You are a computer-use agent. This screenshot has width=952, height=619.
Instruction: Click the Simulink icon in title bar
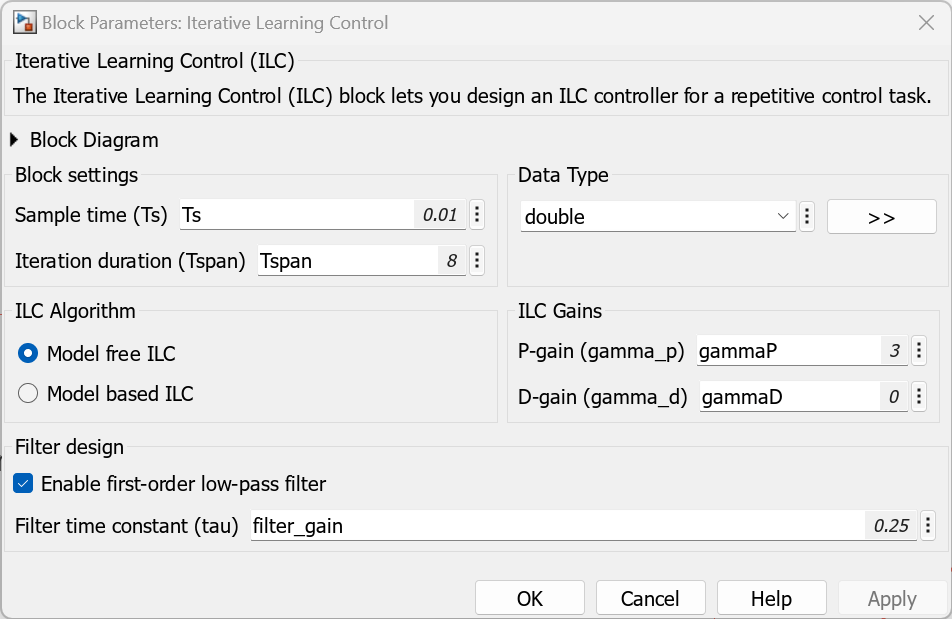(24, 22)
